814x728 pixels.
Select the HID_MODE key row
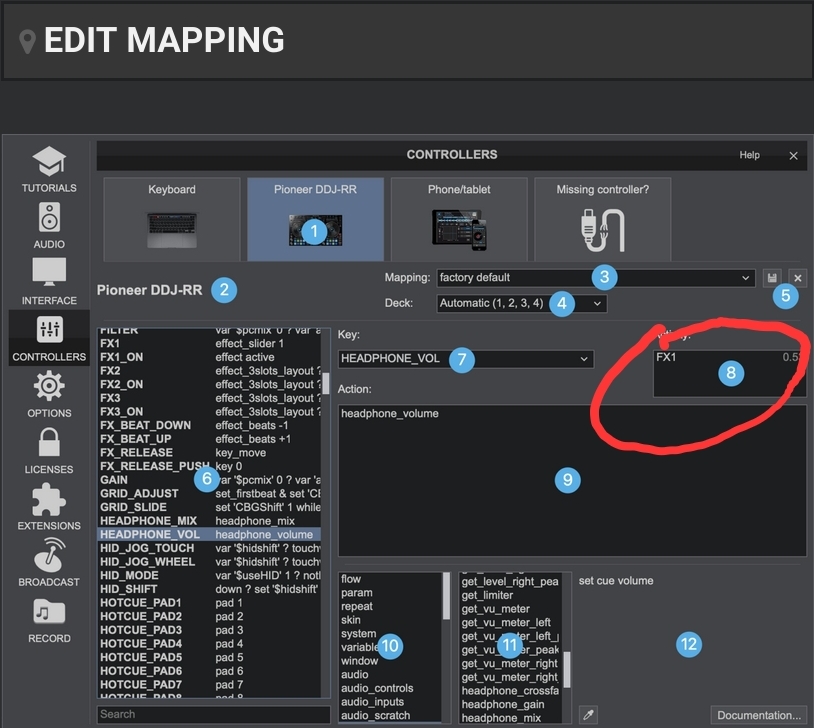209,575
